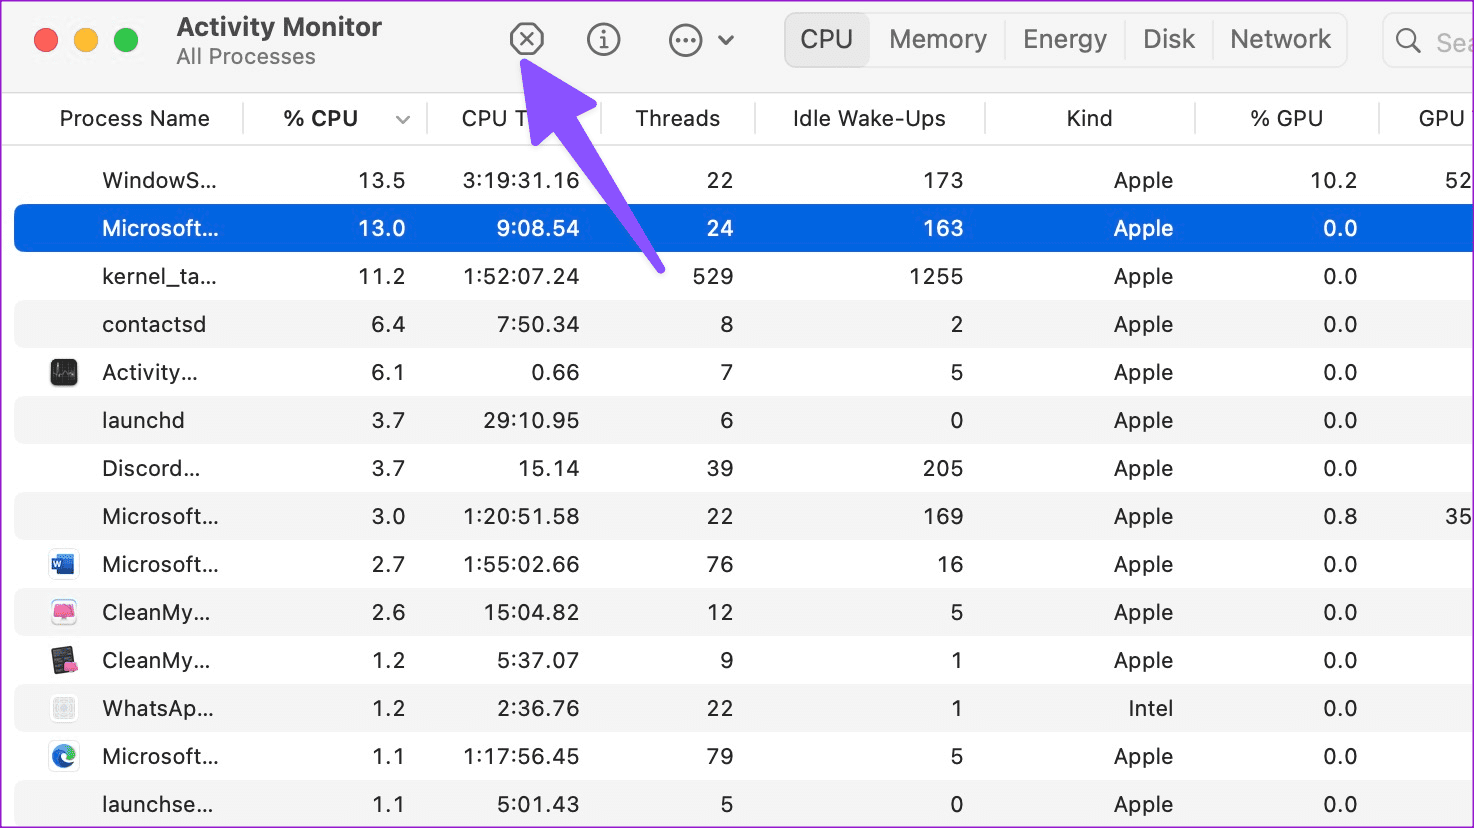The height and width of the screenshot is (828, 1474).
Task: Click the More options ellipsis icon
Action: click(x=684, y=40)
